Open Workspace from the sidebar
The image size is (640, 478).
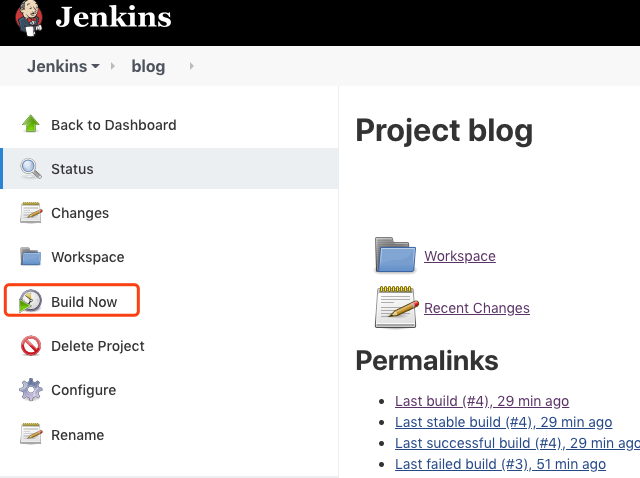(88, 257)
